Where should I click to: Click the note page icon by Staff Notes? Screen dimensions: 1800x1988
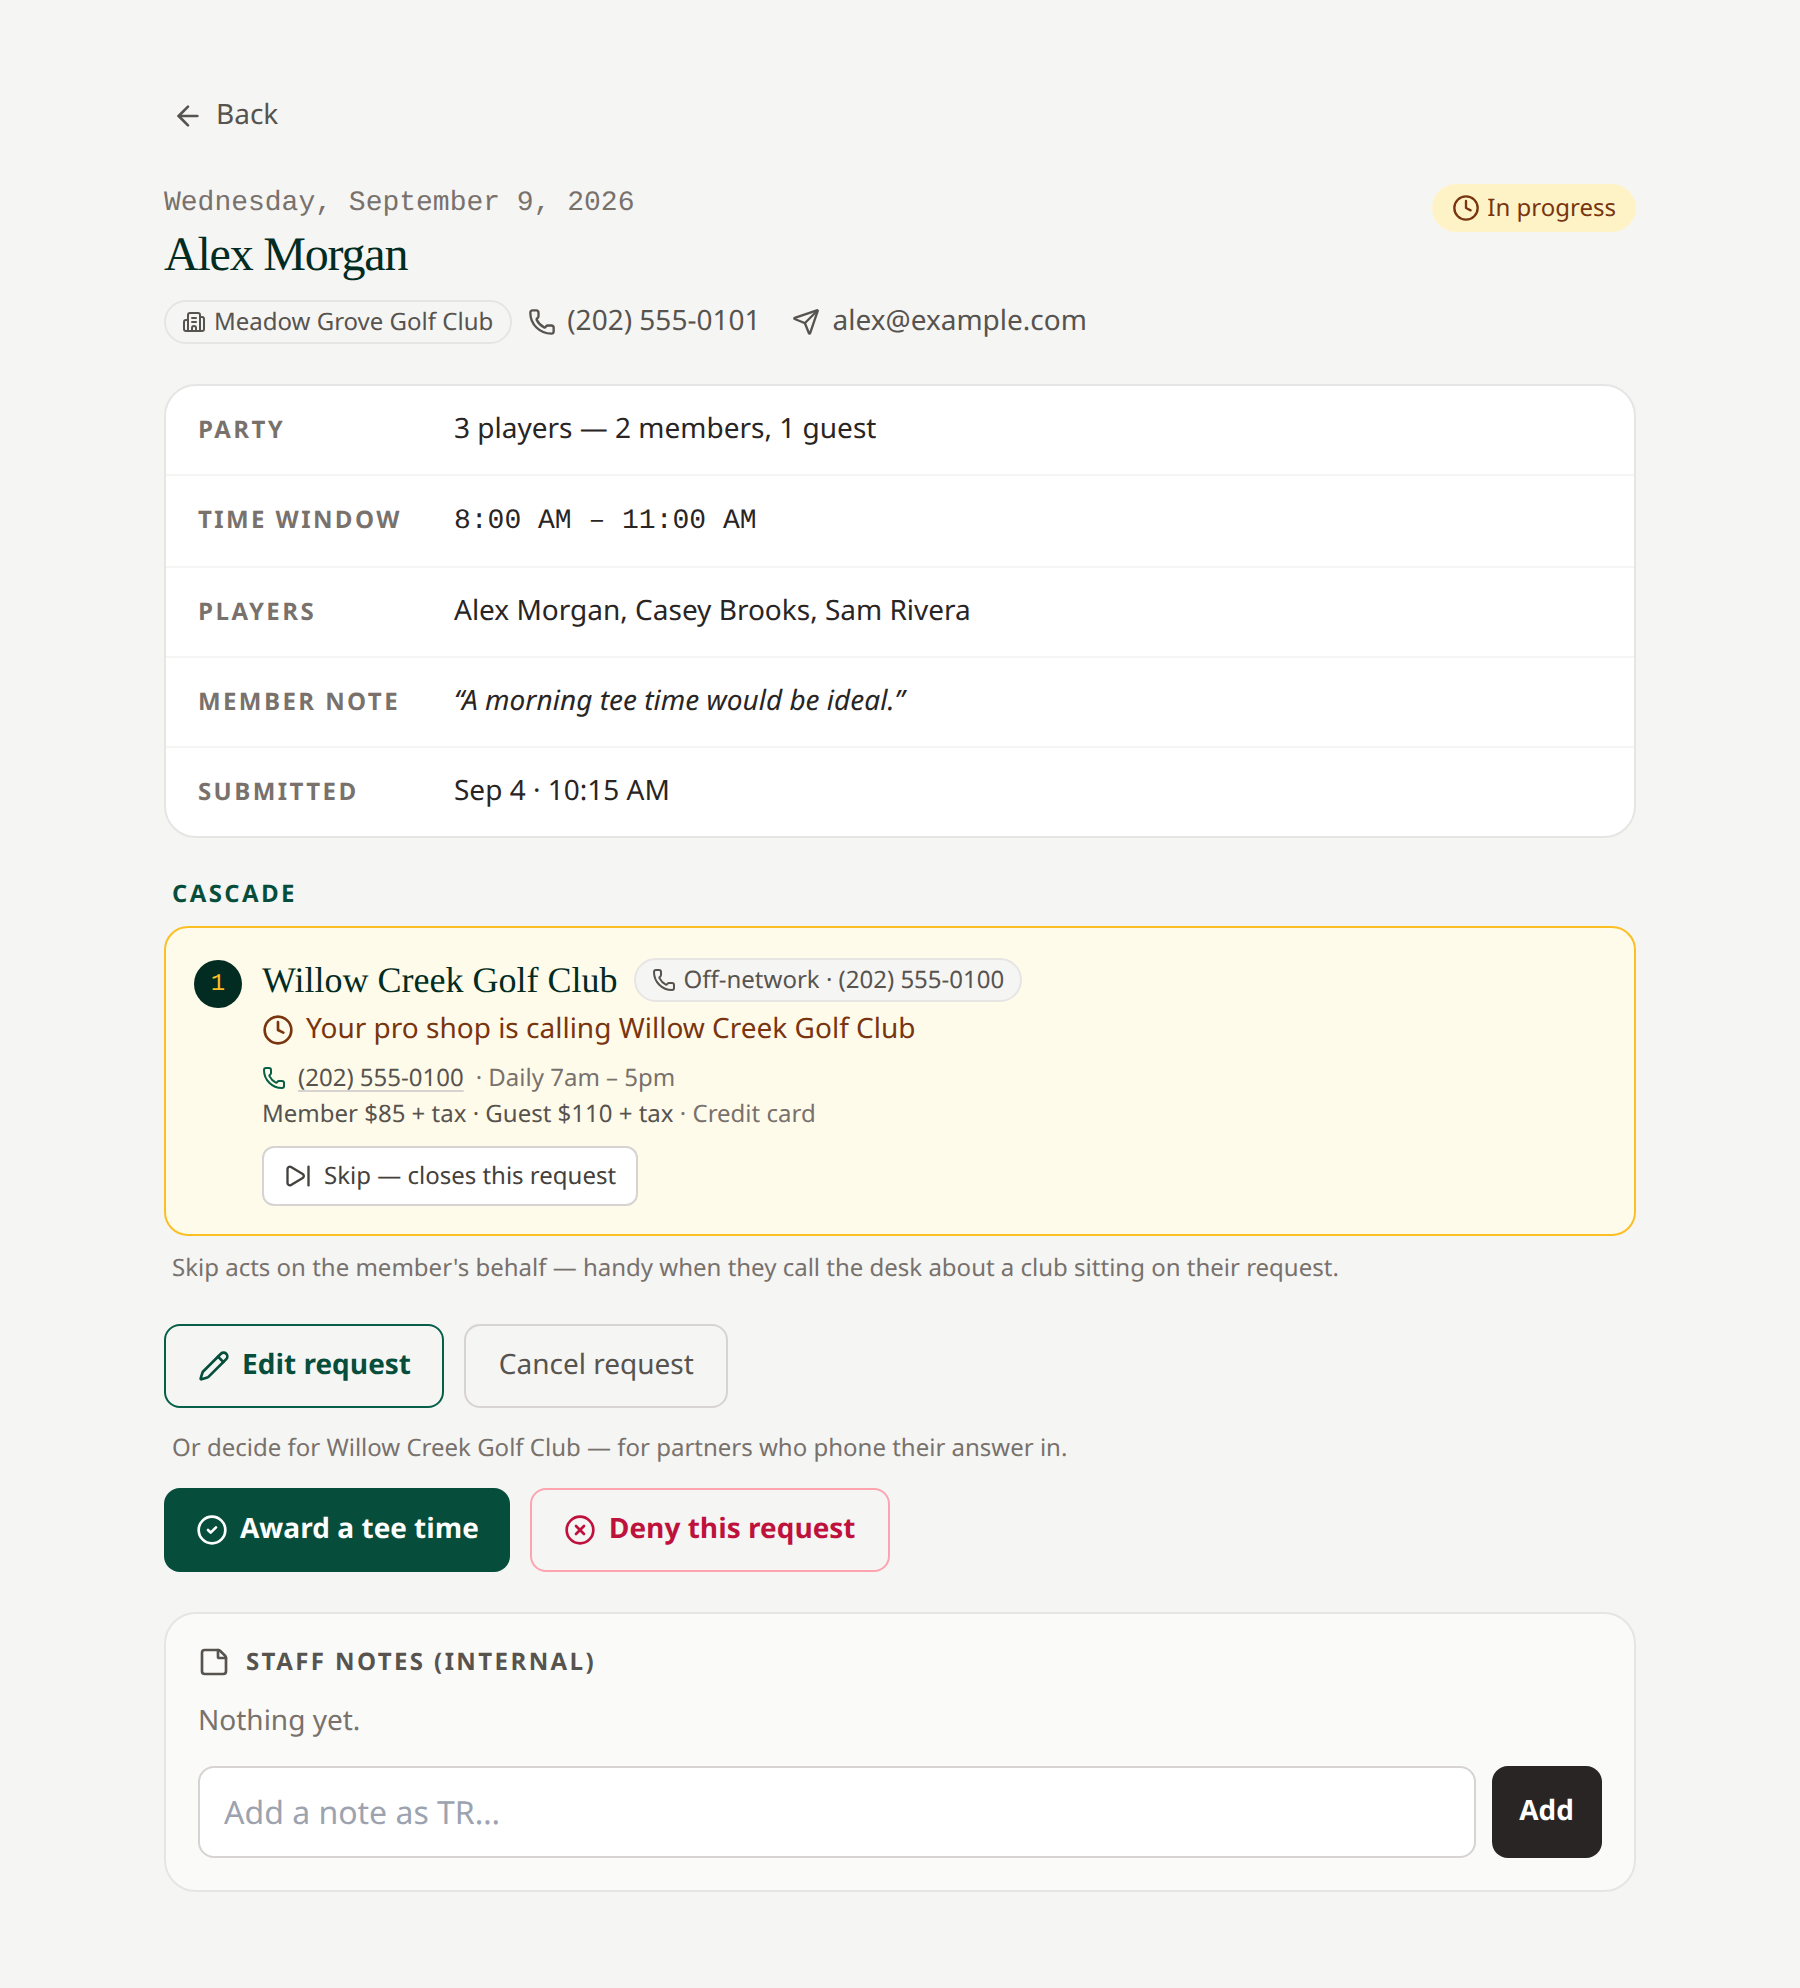pos(214,1662)
